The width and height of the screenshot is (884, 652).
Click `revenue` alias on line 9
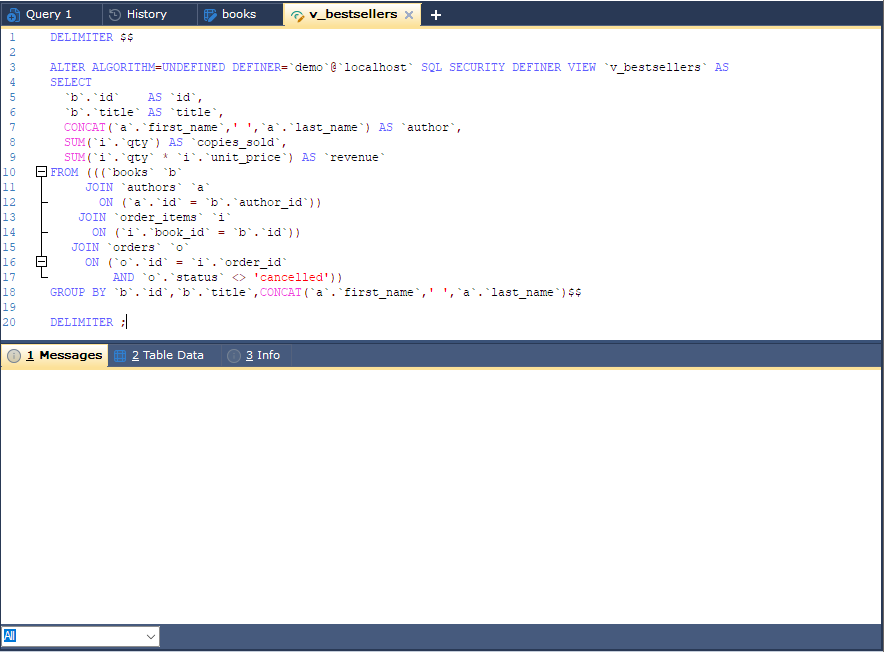pos(354,157)
